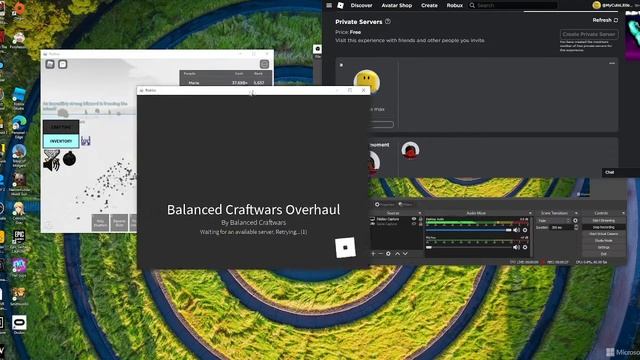The image size is (640, 360).
Task: Toggle lock on Game Capture source
Action: tap(420, 224)
